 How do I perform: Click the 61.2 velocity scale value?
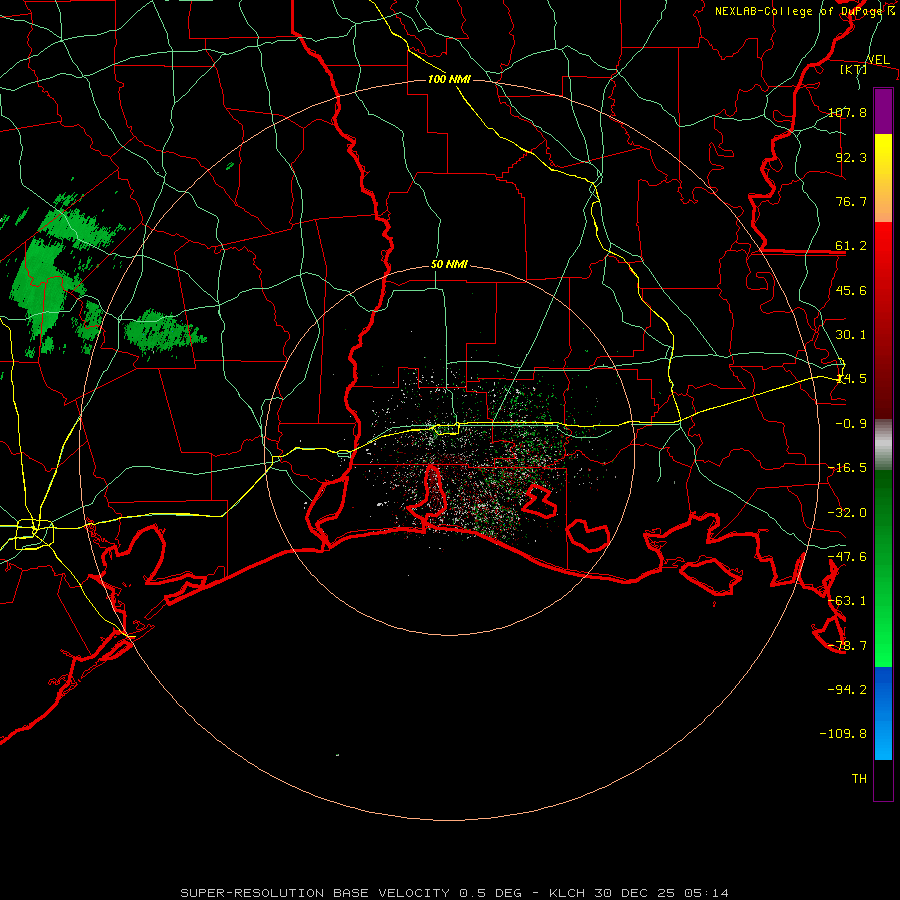(851, 246)
